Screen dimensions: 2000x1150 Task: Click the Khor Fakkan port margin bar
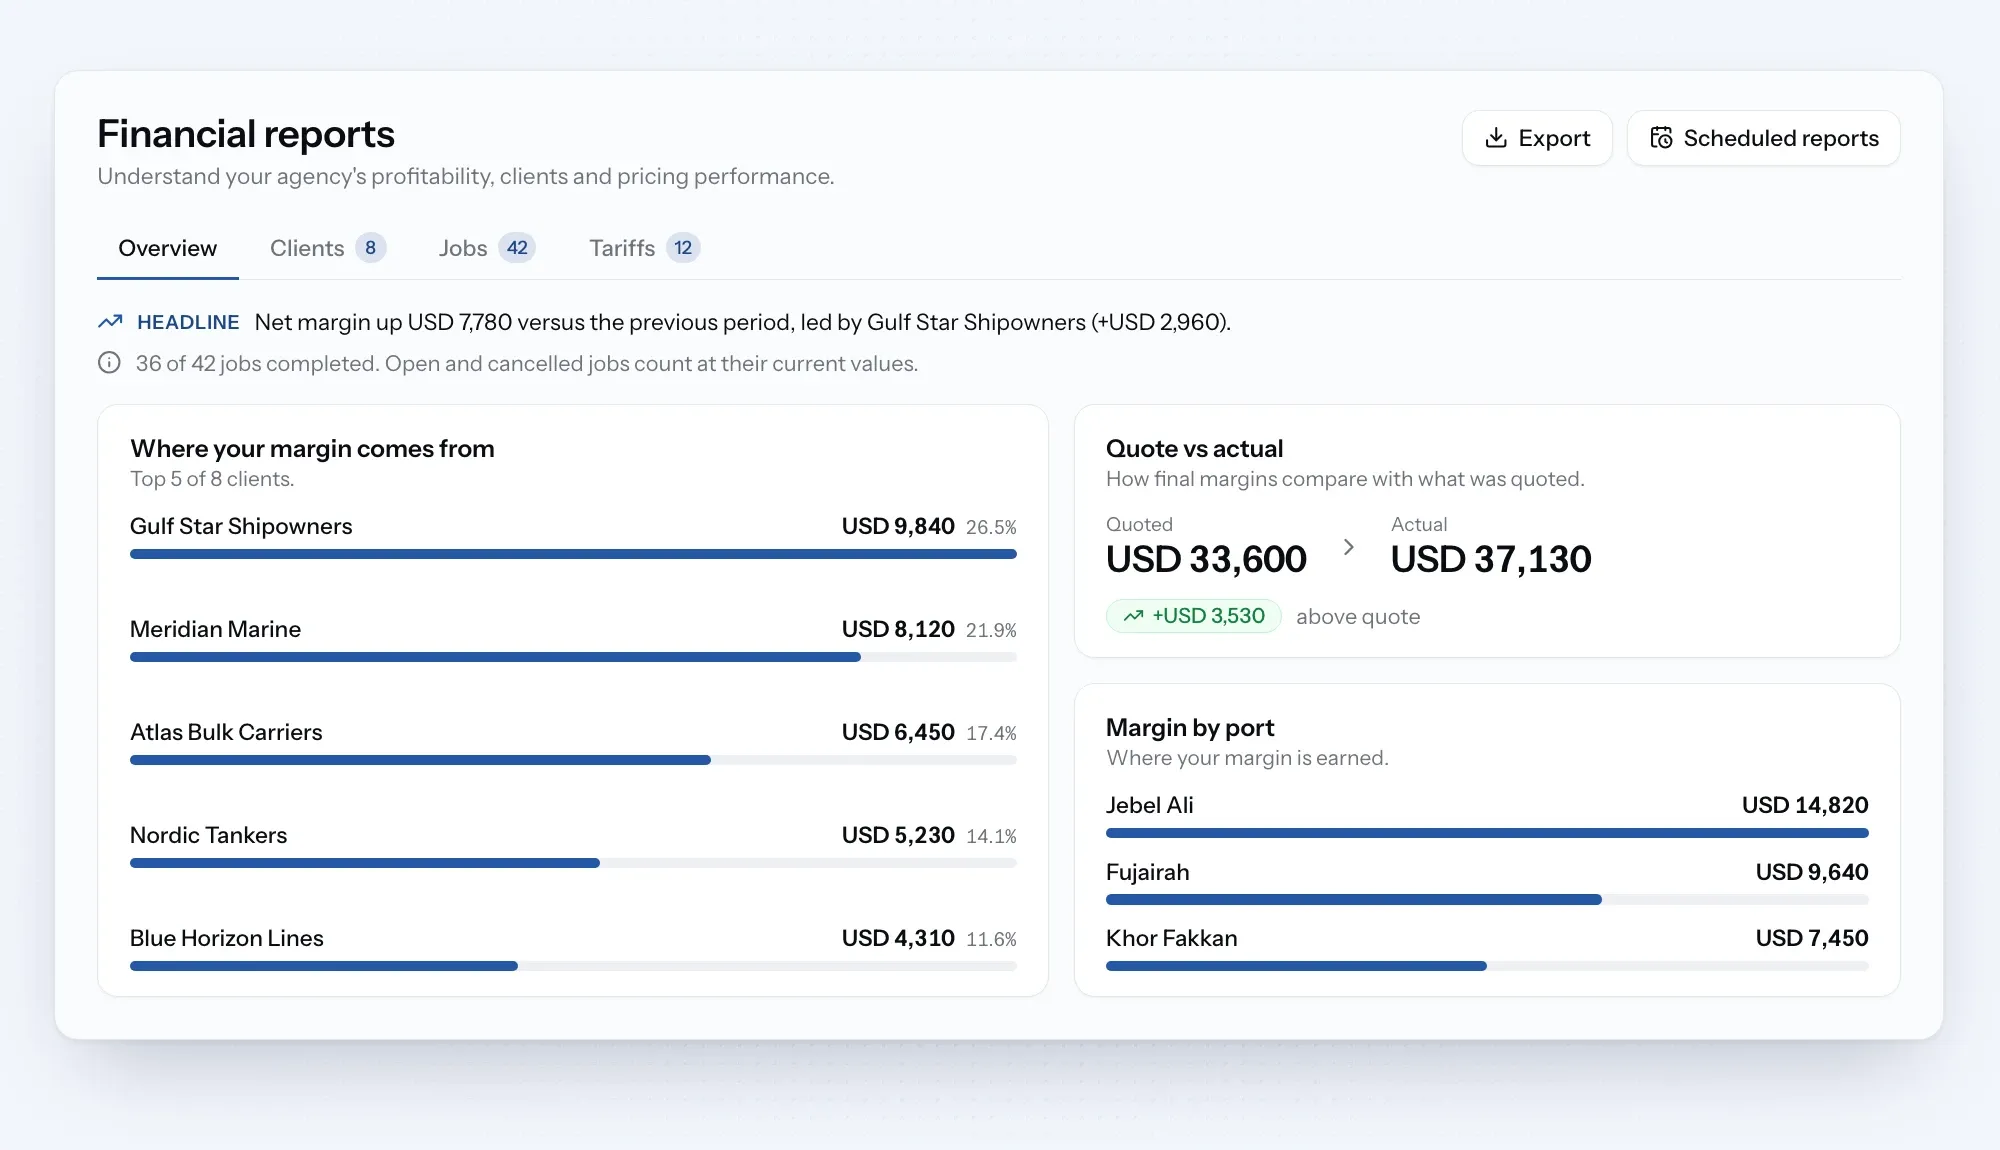click(1487, 966)
